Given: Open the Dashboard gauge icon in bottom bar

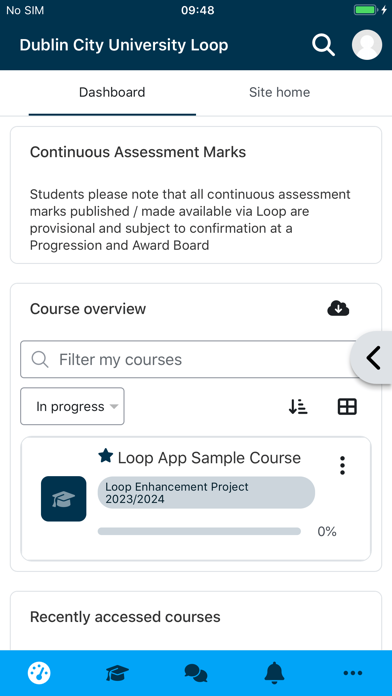Looking at the screenshot, I should pyautogui.click(x=39, y=673).
